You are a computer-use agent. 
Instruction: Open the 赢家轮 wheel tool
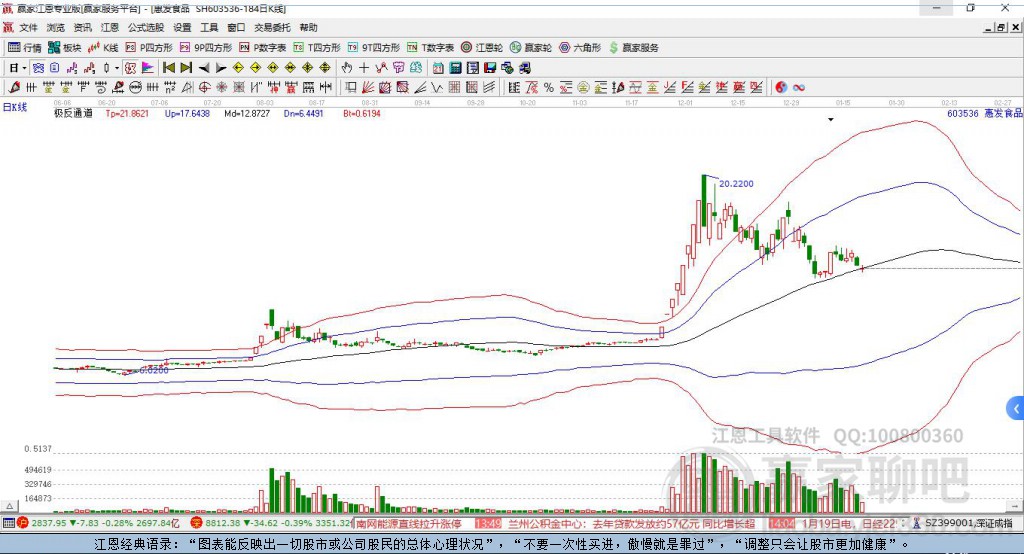pyautogui.click(x=531, y=48)
